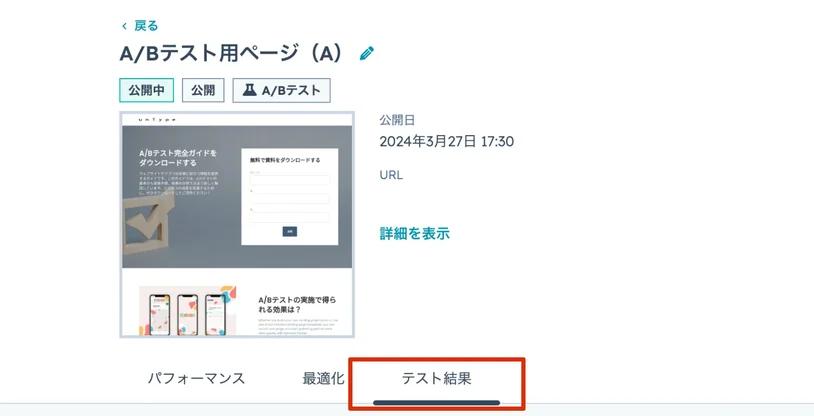Switch to the パフォーマンス tab
This screenshot has width=814, height=416.
[x=196, y=378]
